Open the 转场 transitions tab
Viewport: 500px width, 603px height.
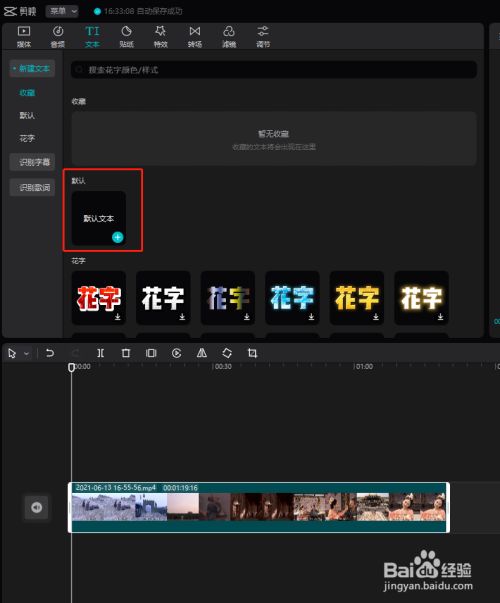(195, 37)
